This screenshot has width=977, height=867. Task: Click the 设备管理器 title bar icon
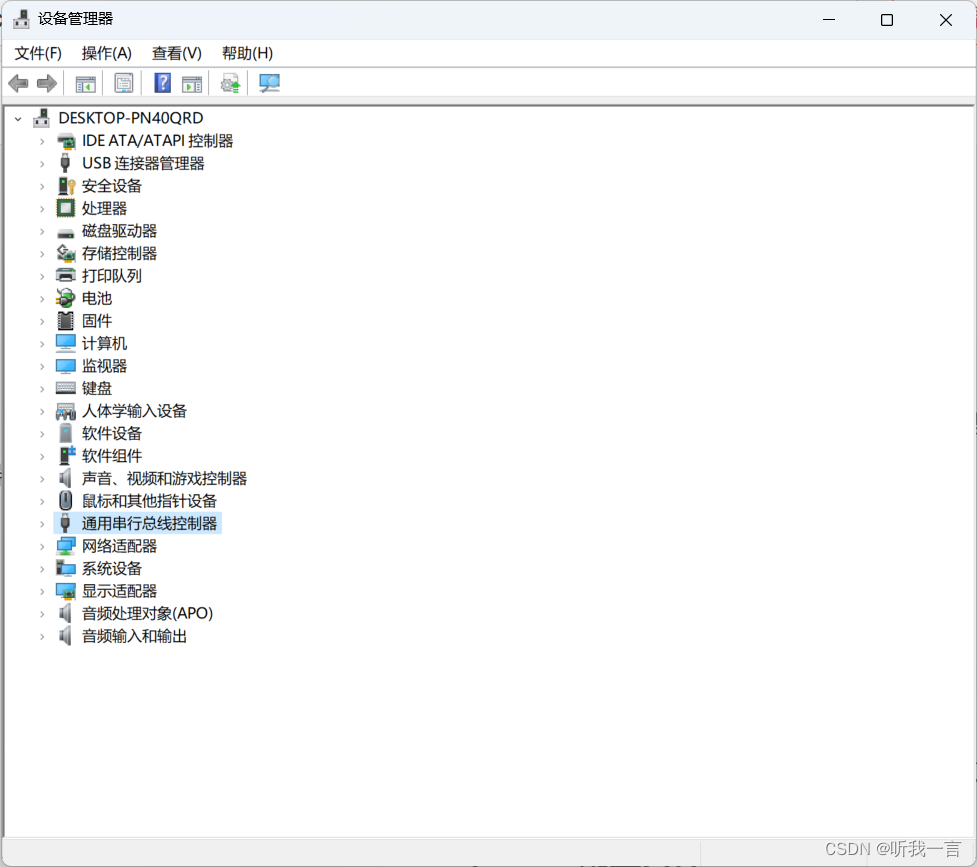pos(21,19)
